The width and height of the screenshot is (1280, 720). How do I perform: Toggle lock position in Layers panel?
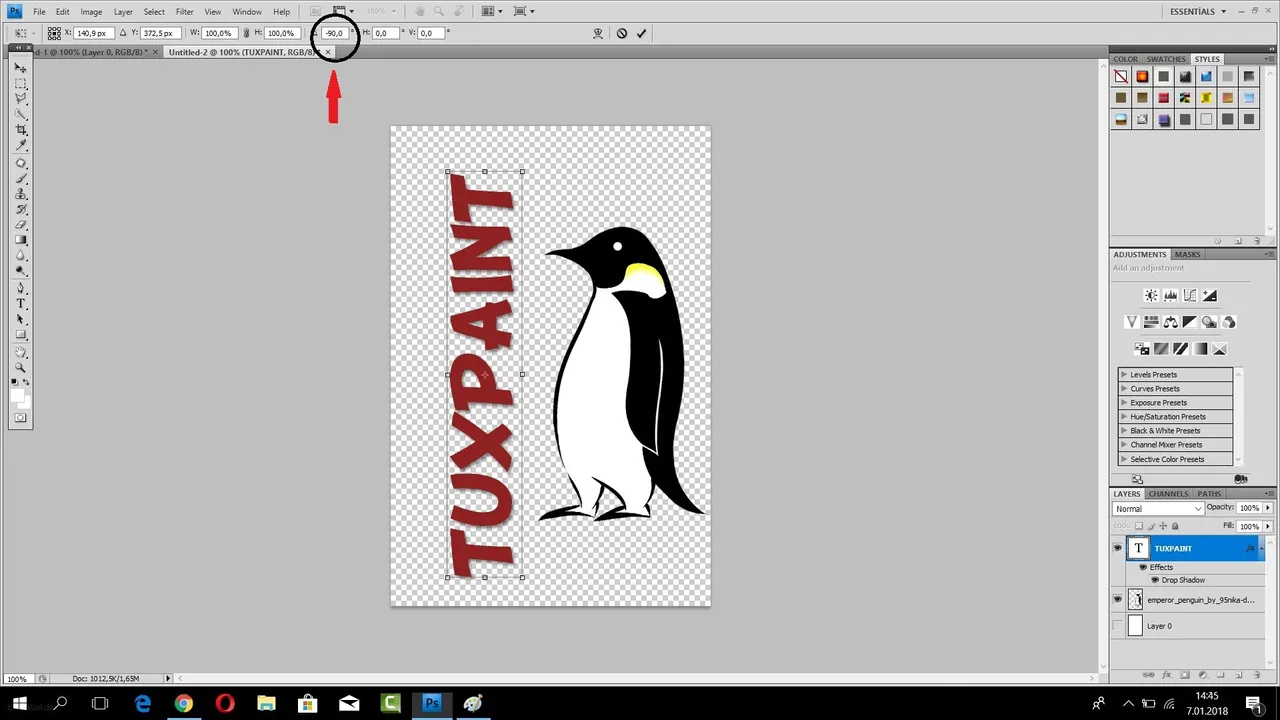1163,526
